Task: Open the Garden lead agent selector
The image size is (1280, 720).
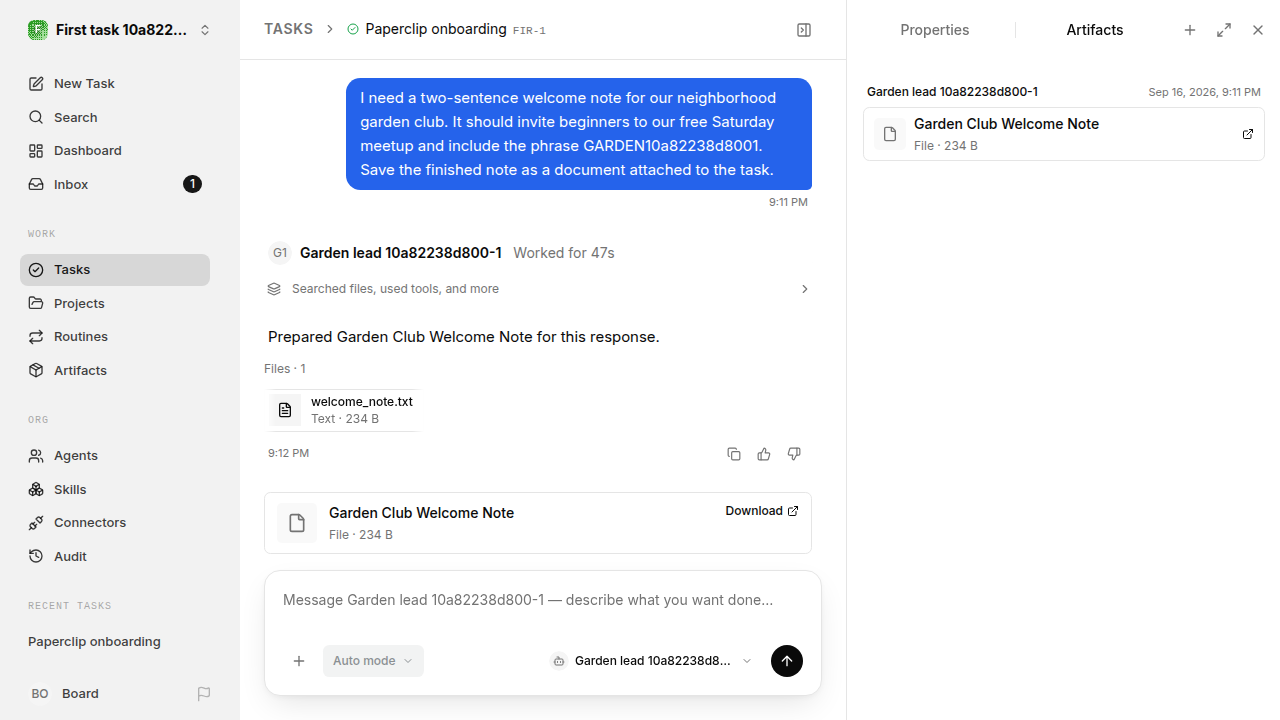Action: 651,661
